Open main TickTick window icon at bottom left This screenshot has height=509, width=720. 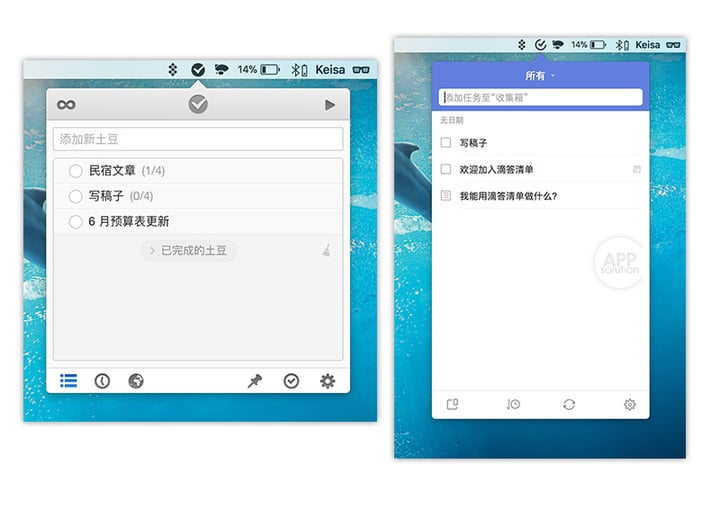click(452, 404)
